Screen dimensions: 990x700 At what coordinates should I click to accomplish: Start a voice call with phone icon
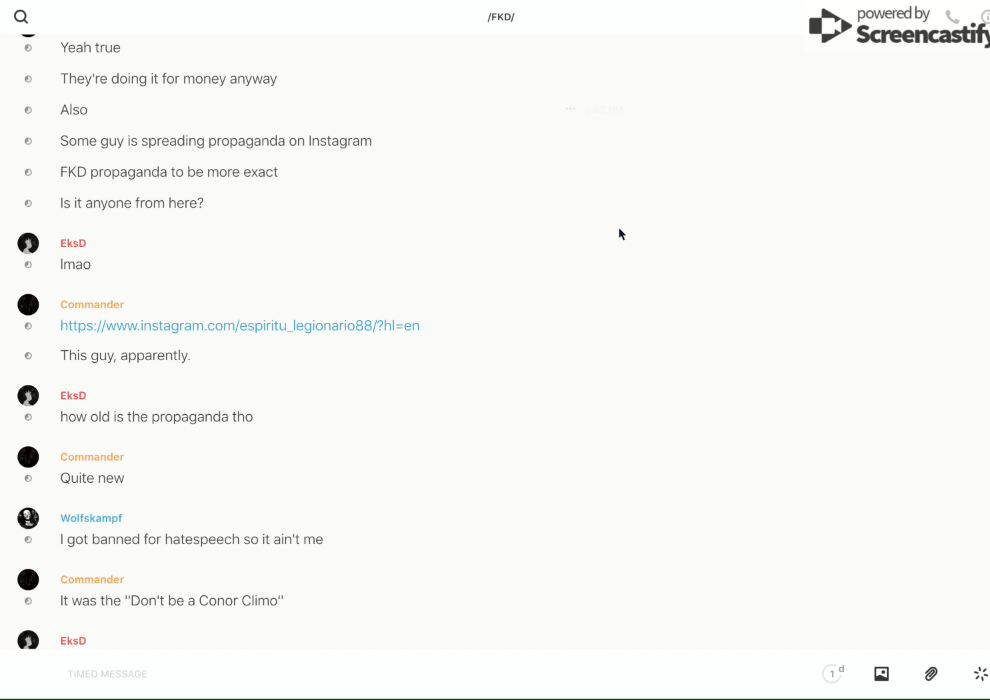952,17
